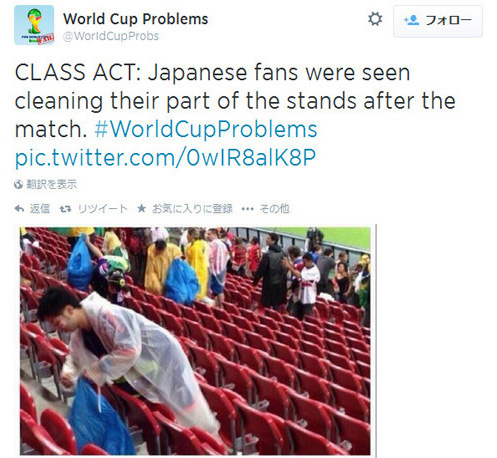Follow the account with フォロー button
497x458 pixels.
point(438,21)
